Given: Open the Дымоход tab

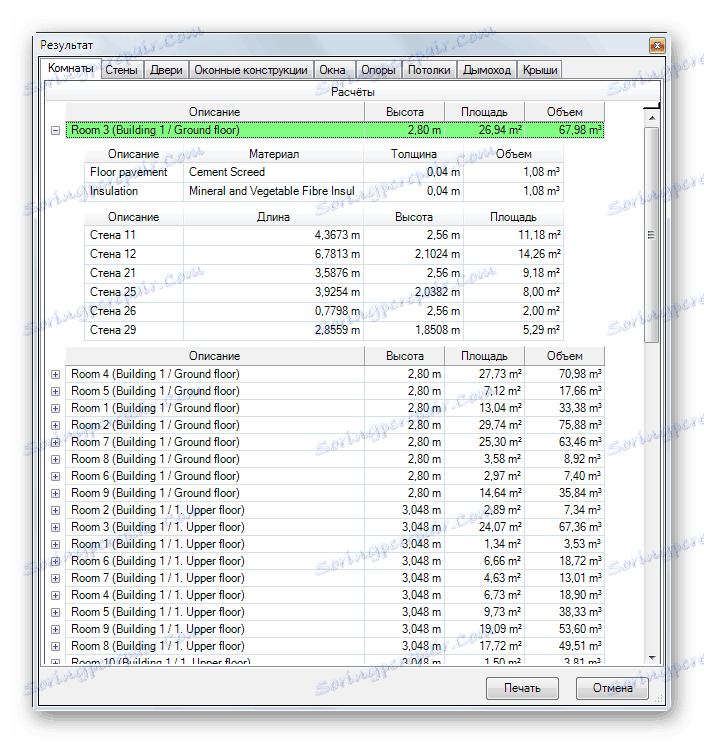Looking at the screenshot, I should click(487, 70).
